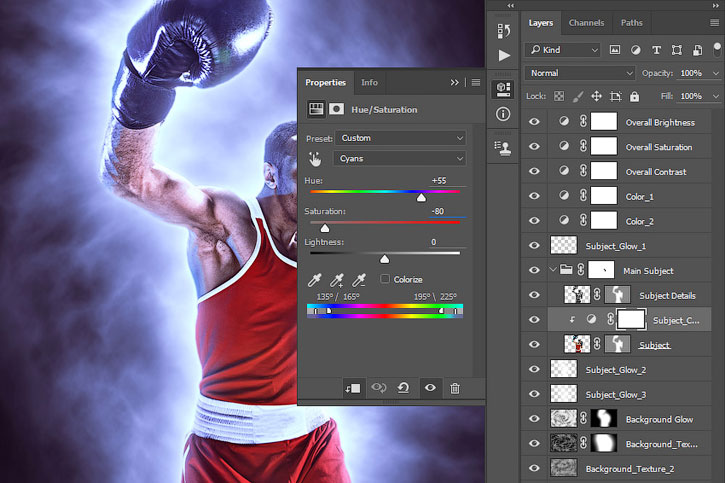Click the Saturation slider handle

click(x=325, y=228)
